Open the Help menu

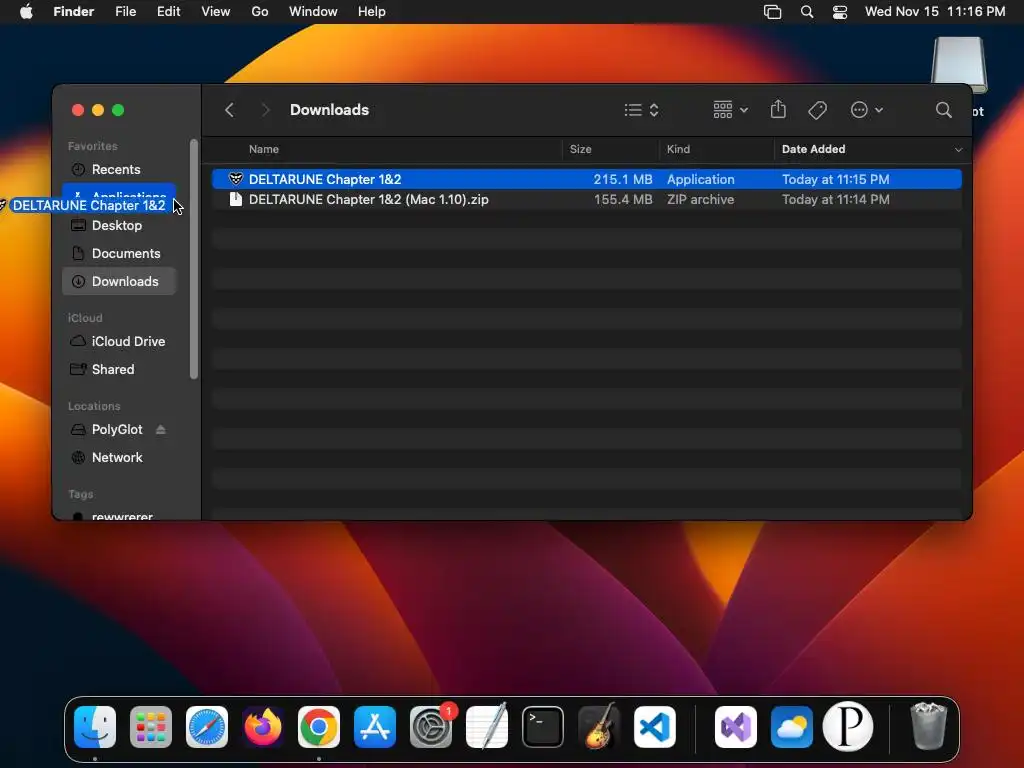(372, 12)
